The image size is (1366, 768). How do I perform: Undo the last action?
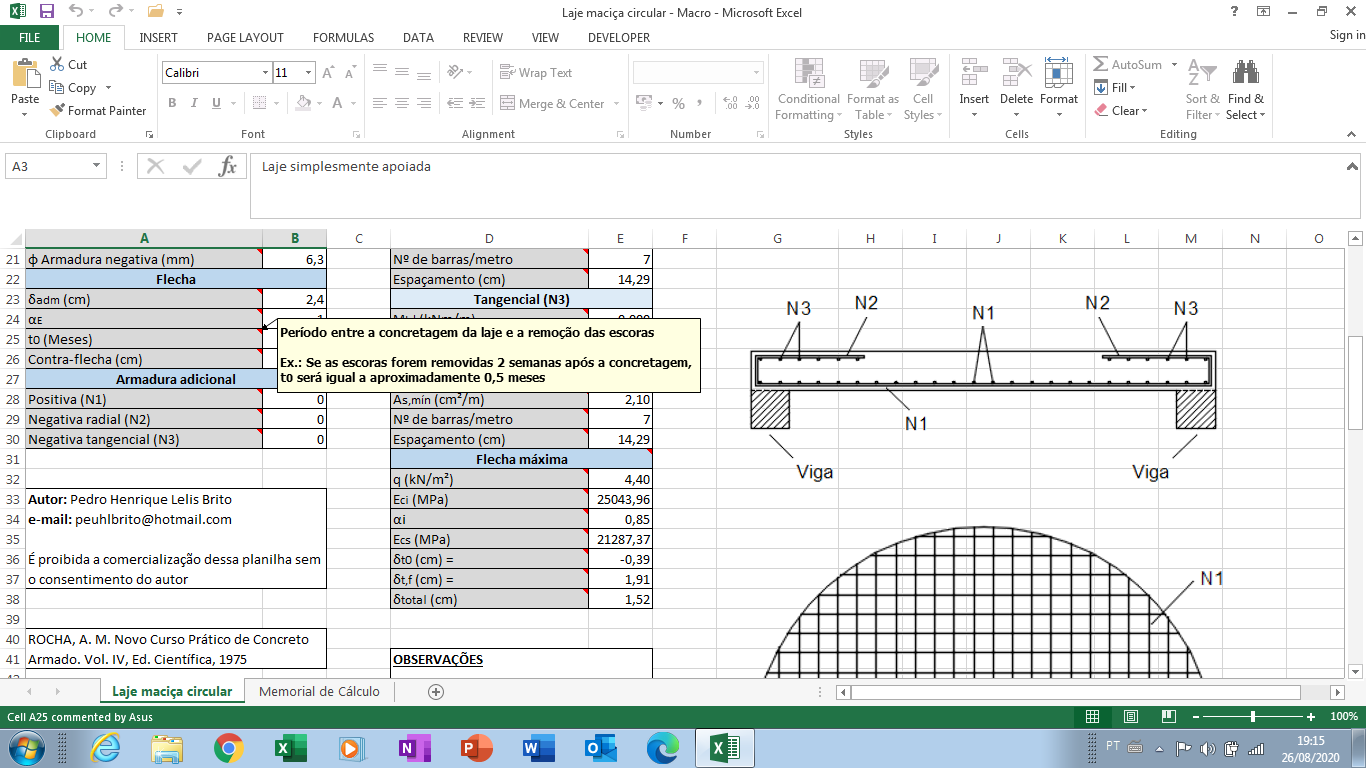[77, 12]
